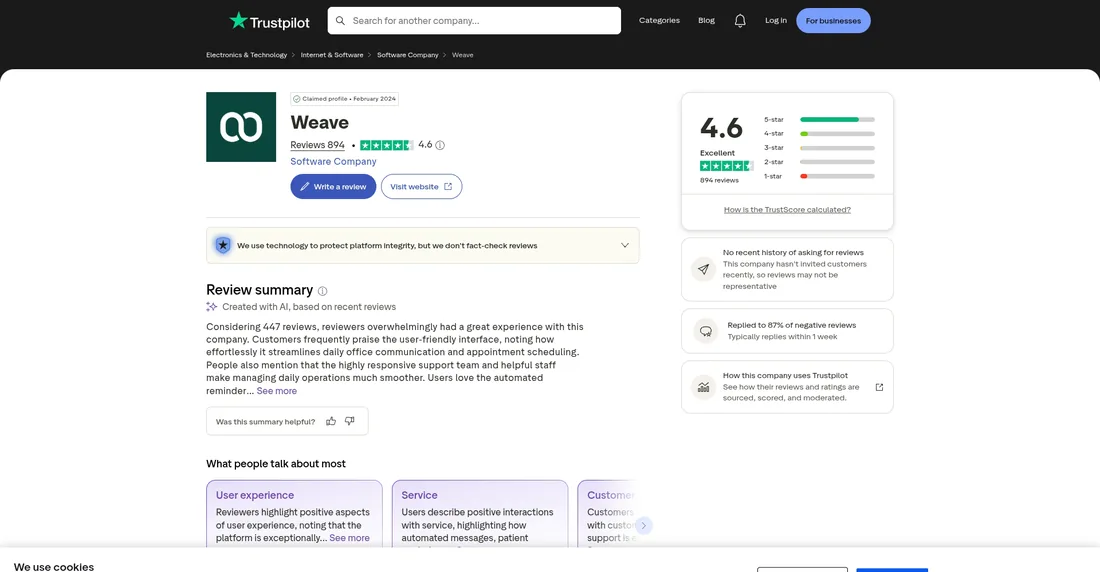Advance the topics carousel with the arrow
Viewport: 1100px width, 572px height.
pos(643,526)
